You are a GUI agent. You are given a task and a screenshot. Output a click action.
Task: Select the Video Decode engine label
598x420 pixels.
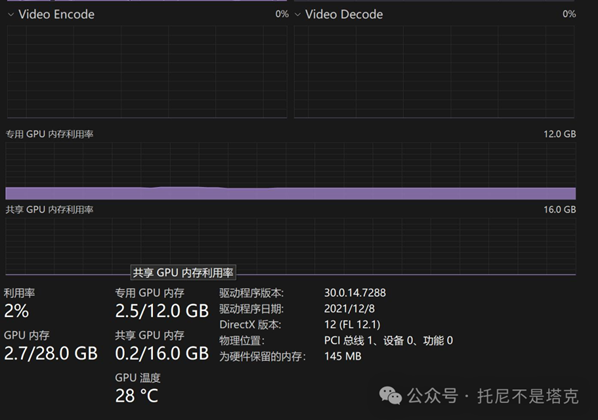point(344,14)
